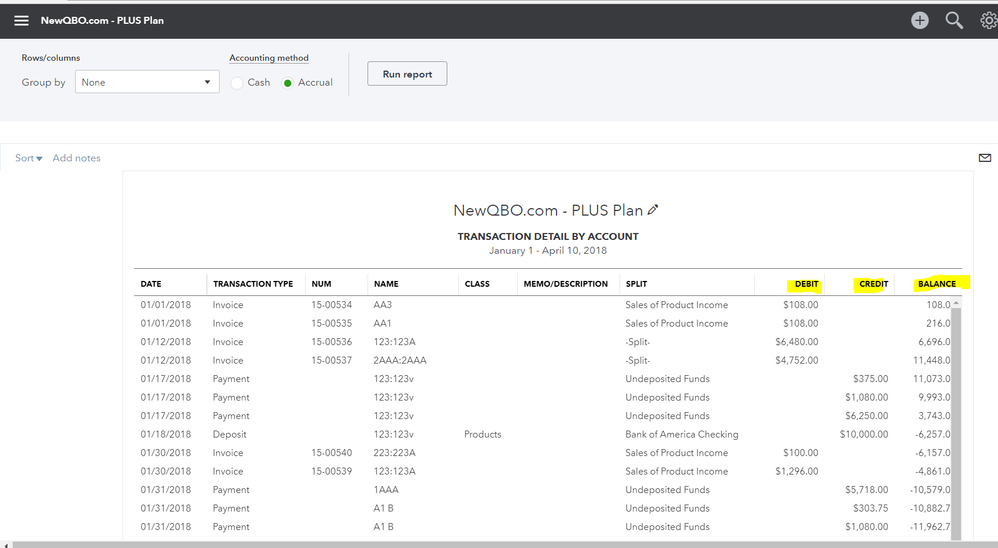Click the name AA3
Image resolution: width=998 pixels, height=548 pixels.
[383, 305]
